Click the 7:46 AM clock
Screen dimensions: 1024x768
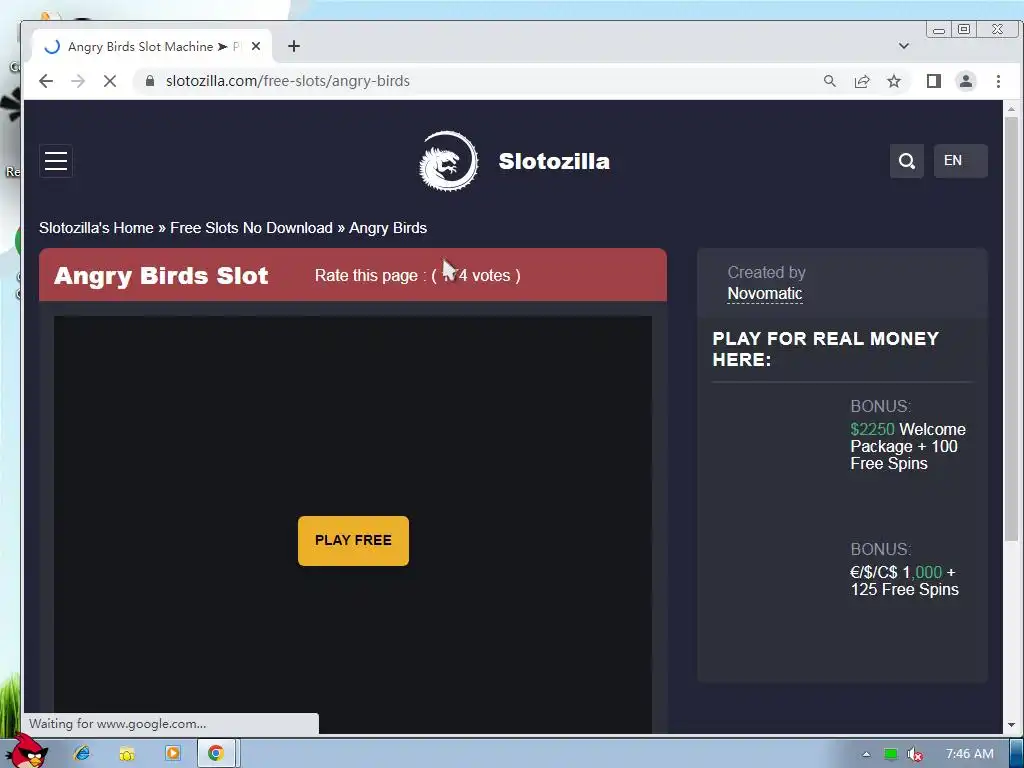pos(970,754)
